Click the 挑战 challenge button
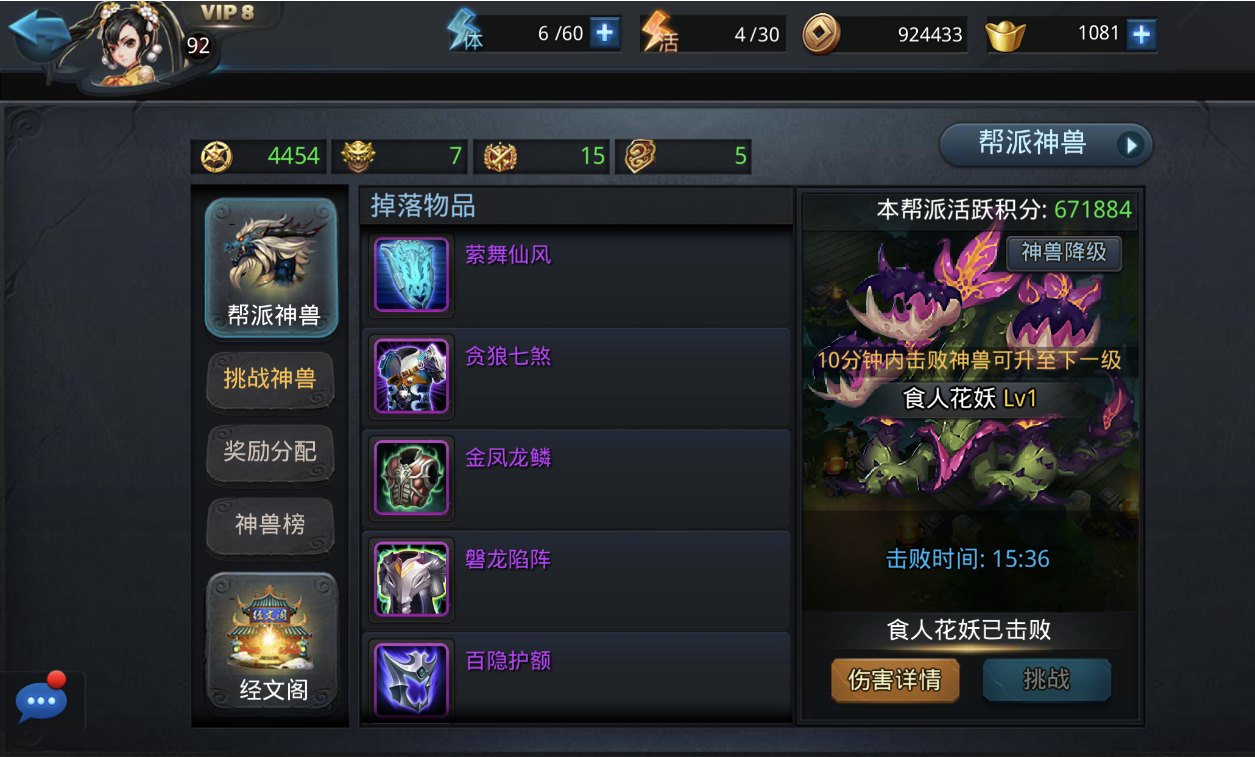The width and height of the screenshot is (1255, 757). (1047, 680)
